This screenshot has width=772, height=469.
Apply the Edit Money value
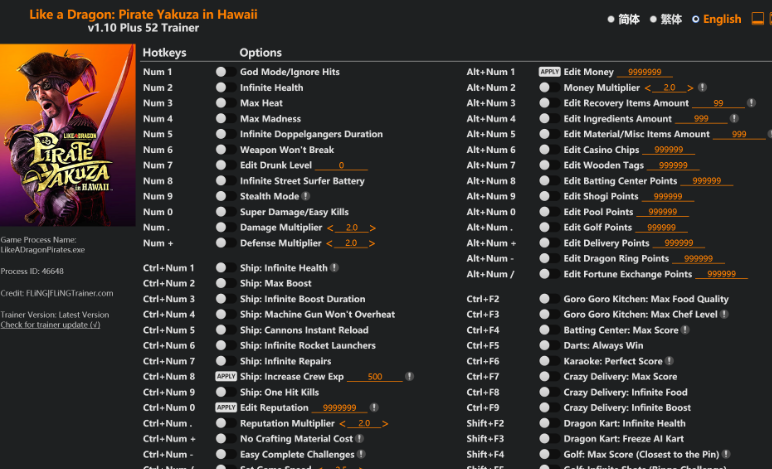(x=549, y=72)
